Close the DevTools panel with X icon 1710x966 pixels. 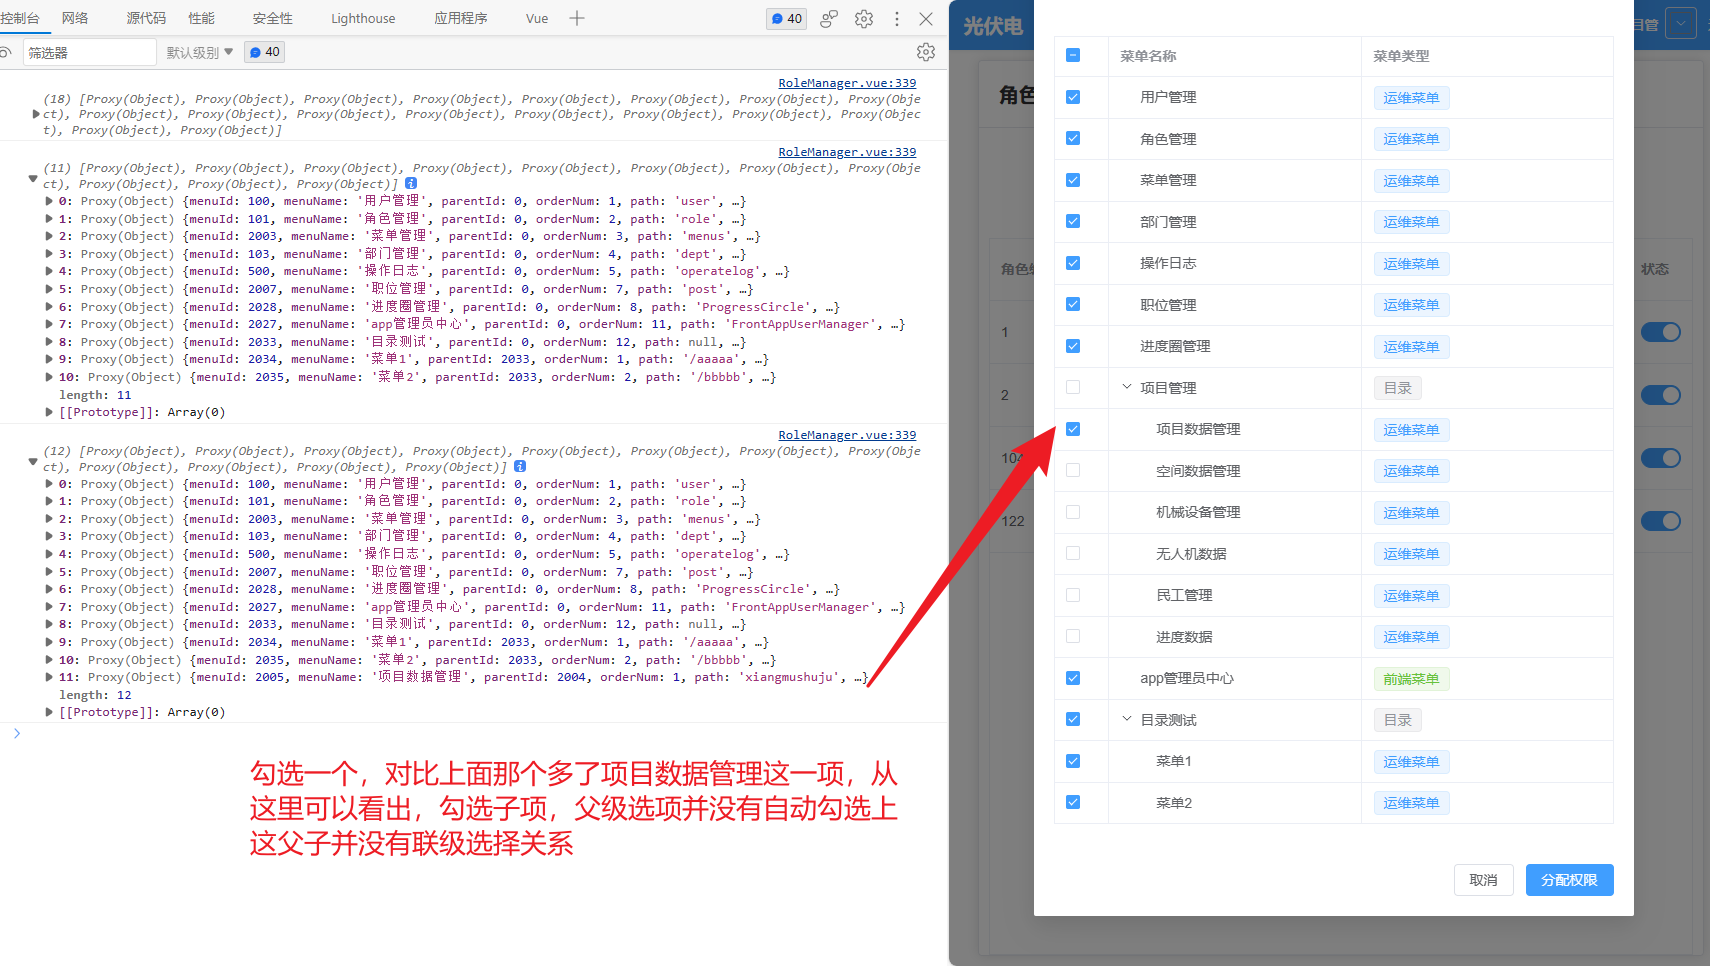(926, 19)
